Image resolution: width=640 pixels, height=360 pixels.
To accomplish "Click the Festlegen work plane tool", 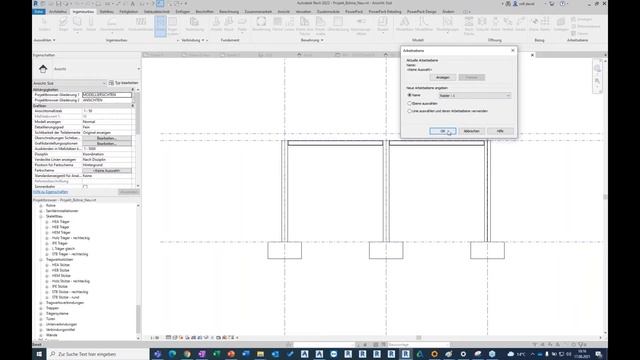I will point(561,24).
